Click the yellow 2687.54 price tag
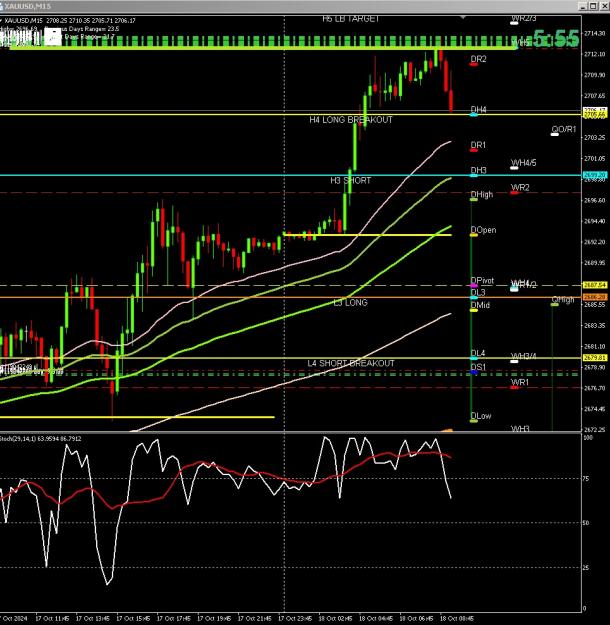 click(594, 285)
